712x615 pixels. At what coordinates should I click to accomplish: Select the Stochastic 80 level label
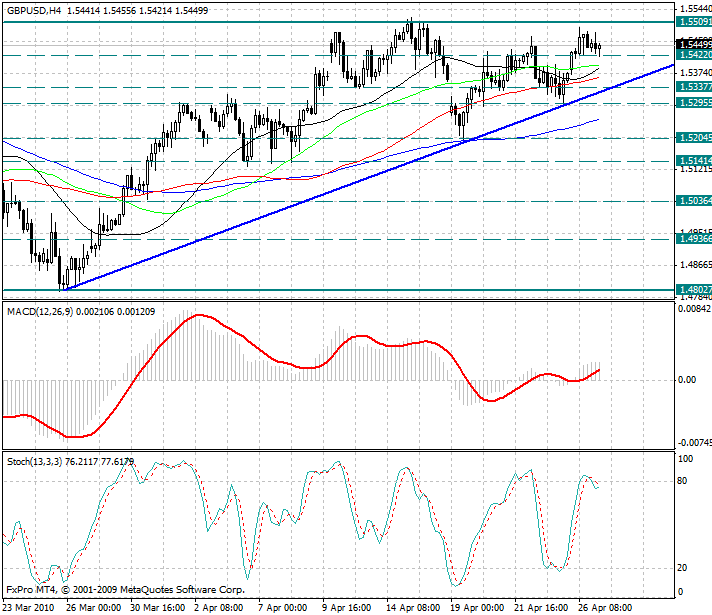(x=682, y=481)
